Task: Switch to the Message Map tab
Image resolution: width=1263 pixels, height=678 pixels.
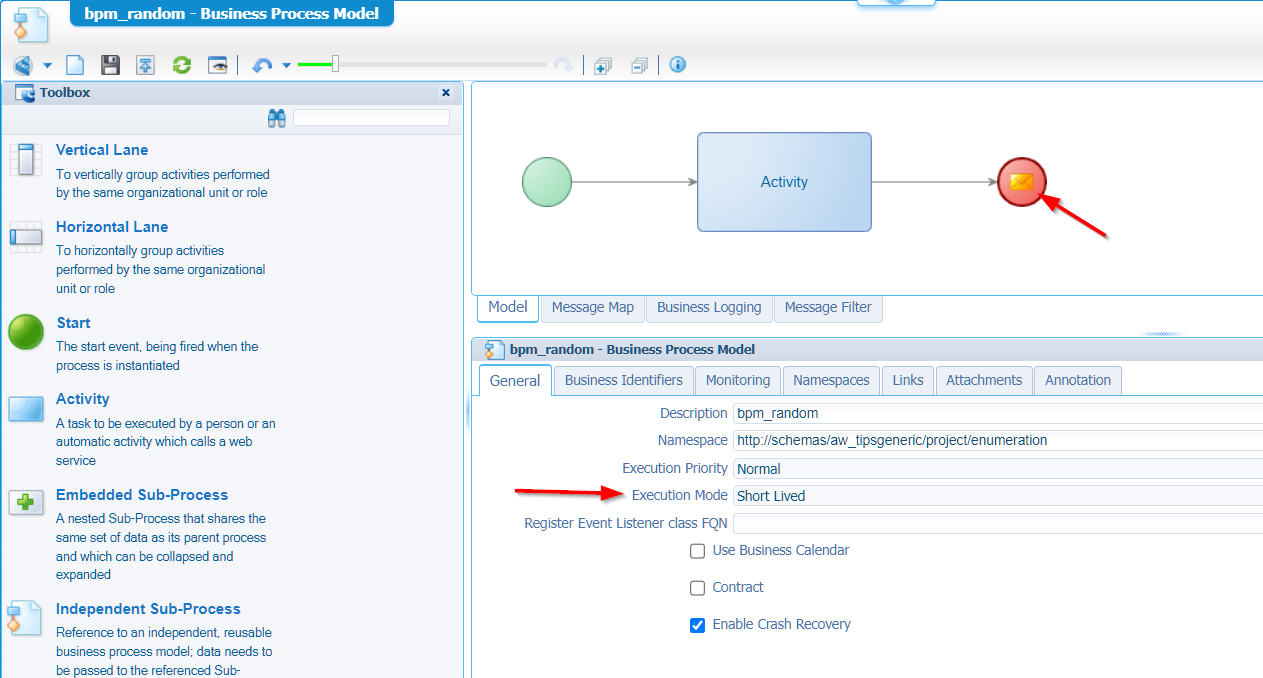Action: click(x=592, y=307)
